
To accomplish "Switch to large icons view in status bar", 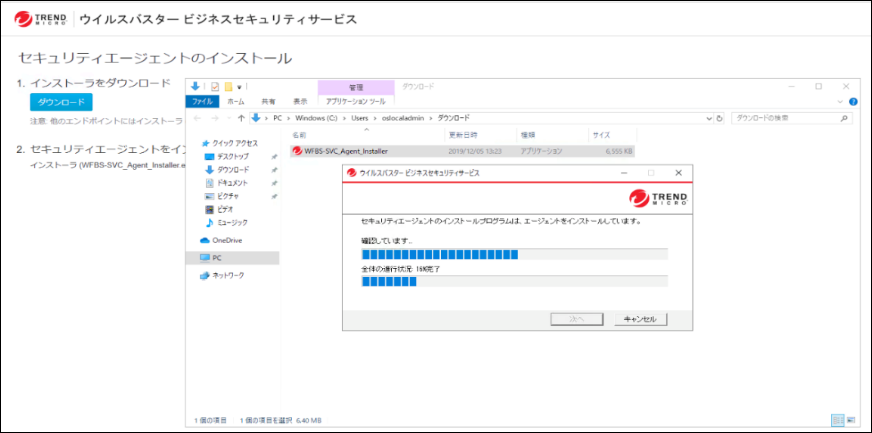I will 850,420.
